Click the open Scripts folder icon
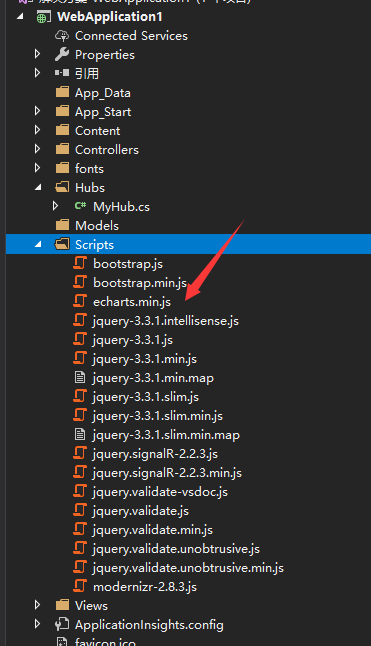 click(x=62, y=244)
